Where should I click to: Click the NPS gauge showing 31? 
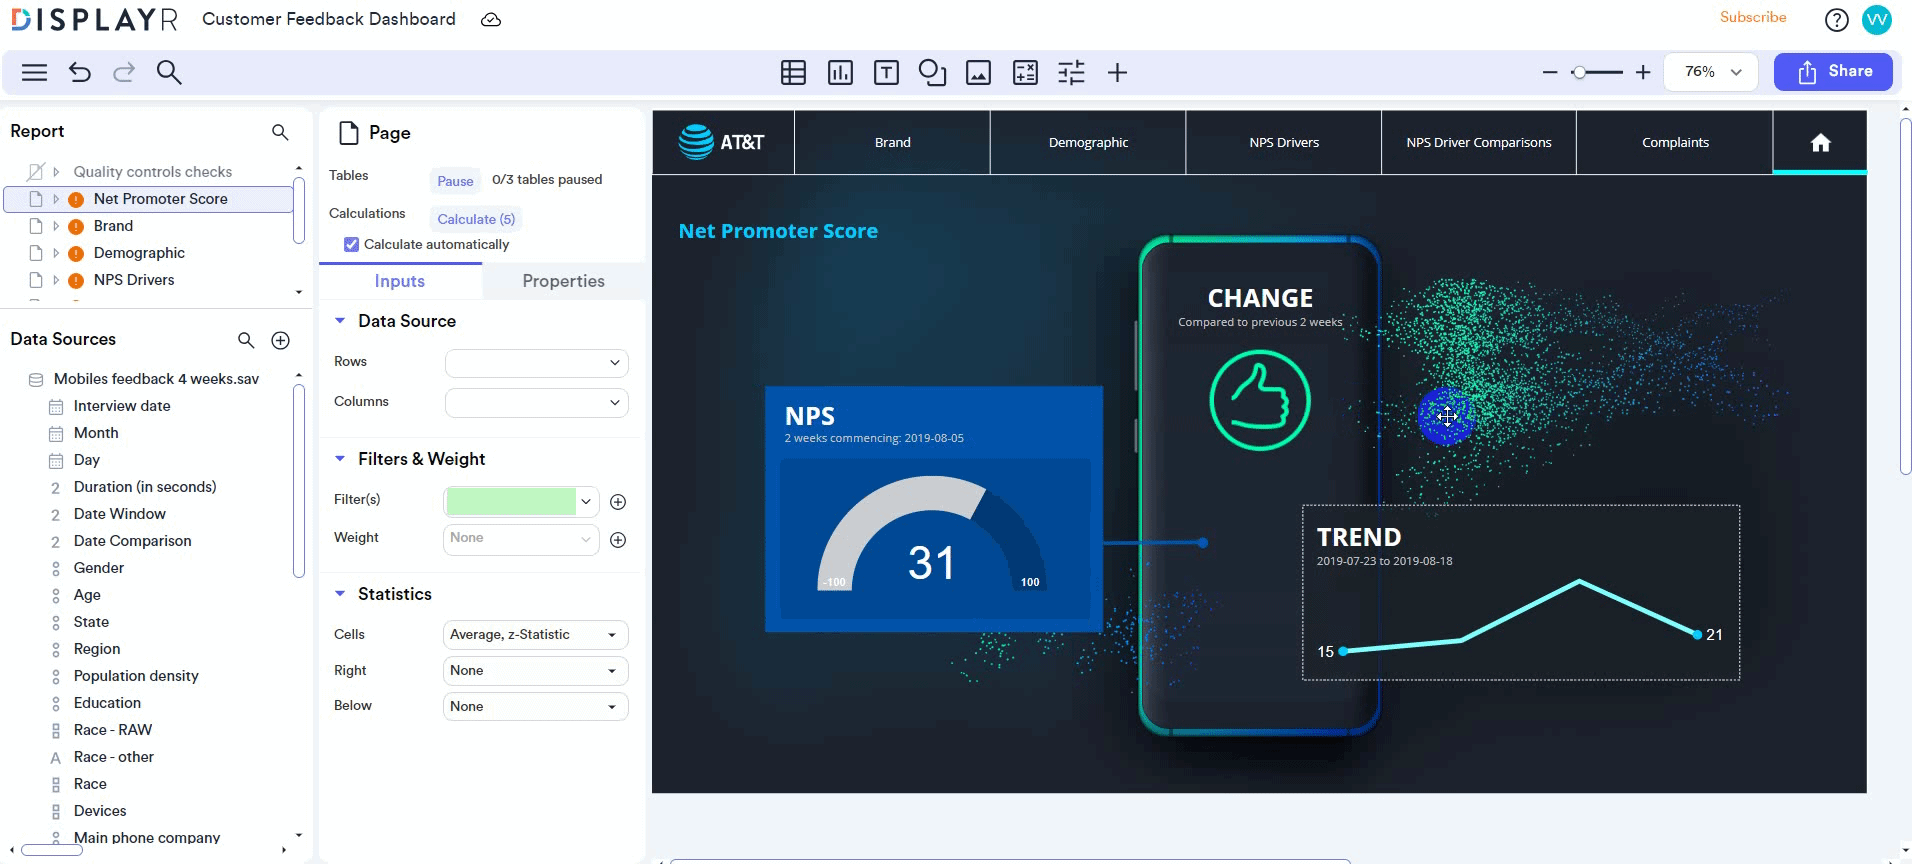[x=932, y=535]
